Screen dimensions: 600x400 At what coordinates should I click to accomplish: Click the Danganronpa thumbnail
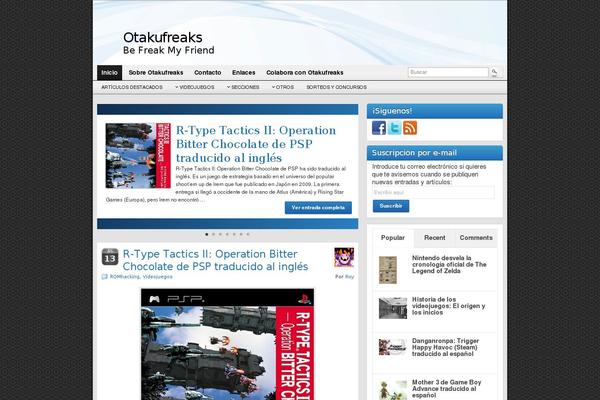pyautogui.click(x=393, y=347)
